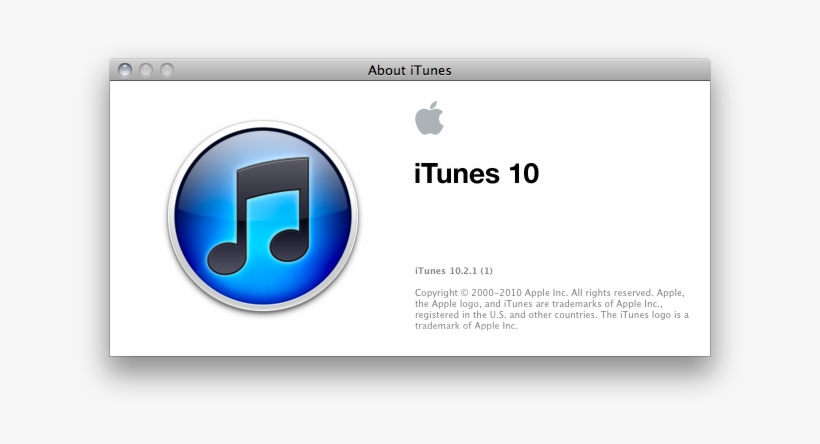Click the copyright notice paragraph
Viewport: 820px width, 444px height.
click(552, 309)
